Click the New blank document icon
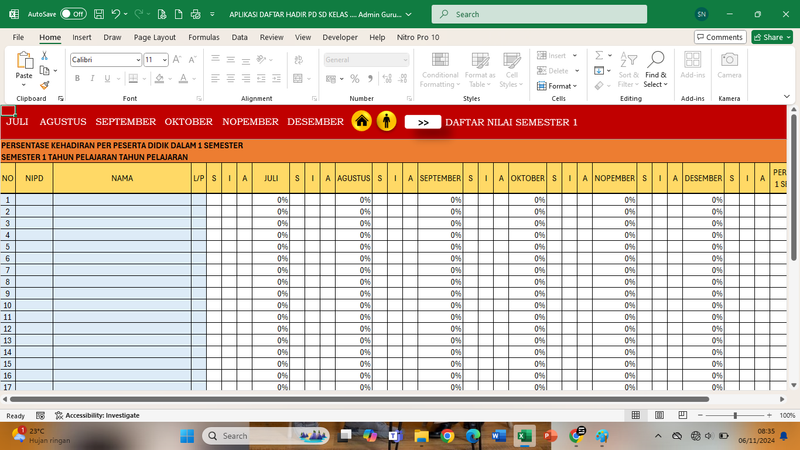 coord(179,14)
